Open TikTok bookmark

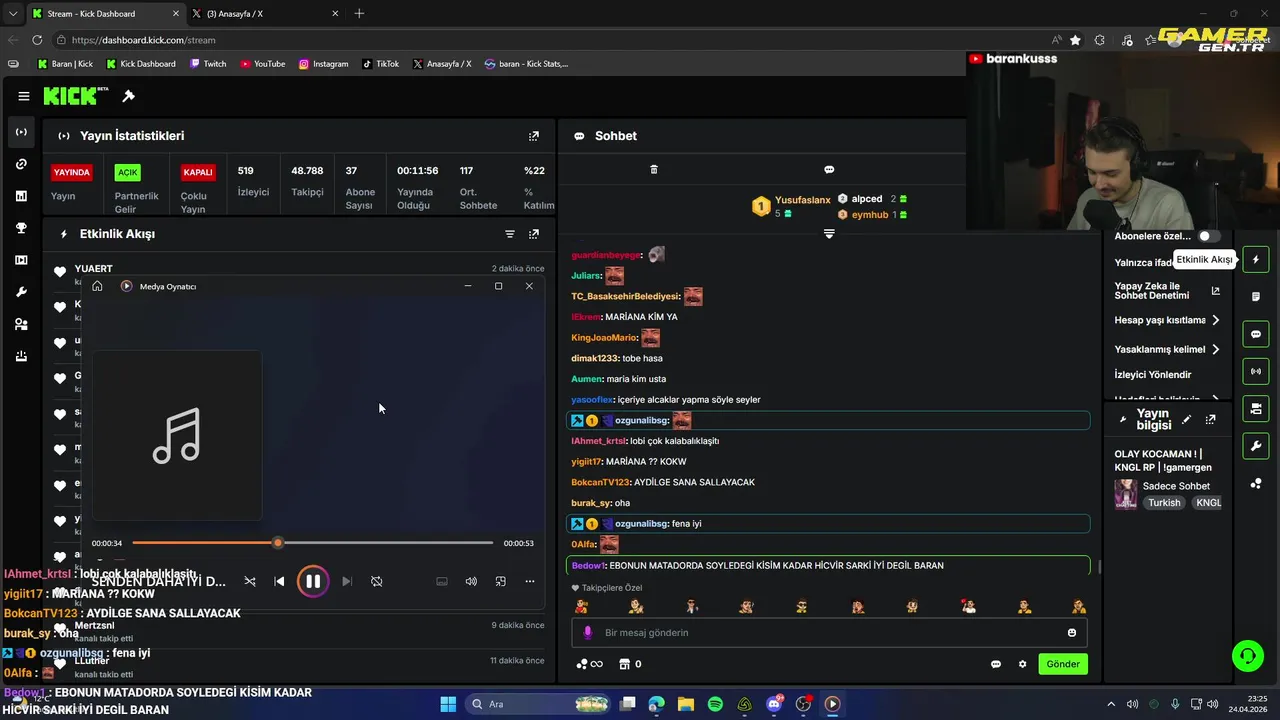click(380, 64)
